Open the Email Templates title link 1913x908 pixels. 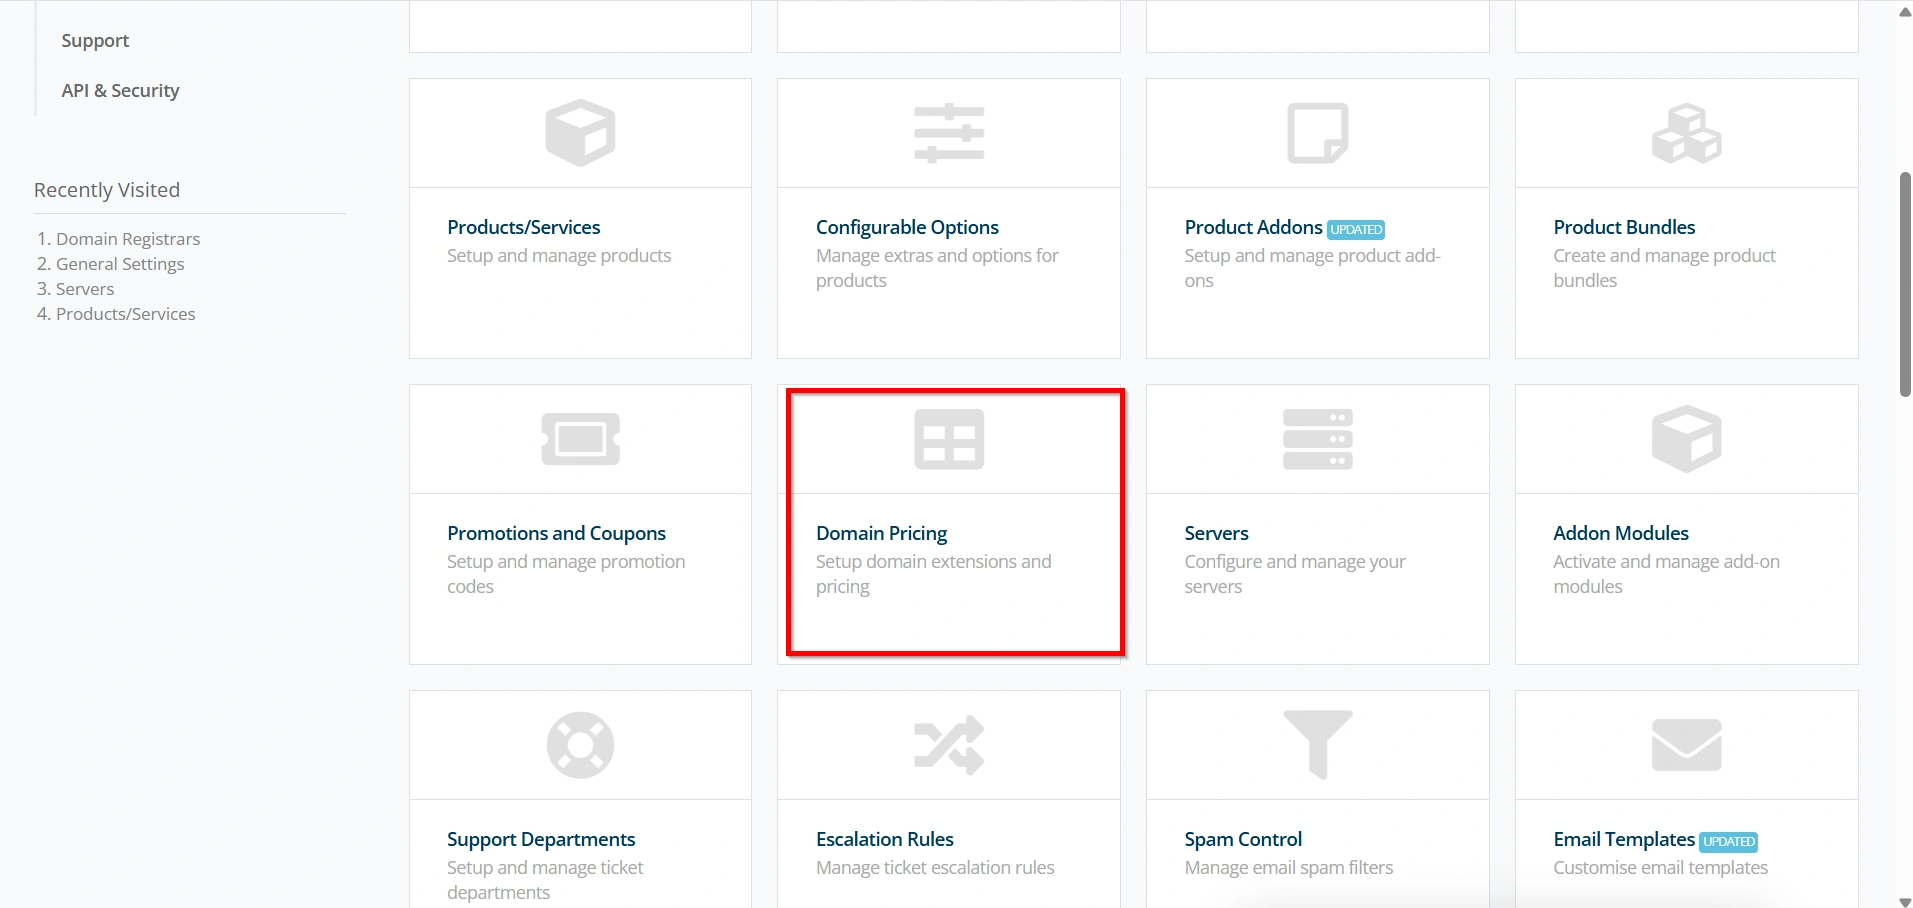[1624, 839]
